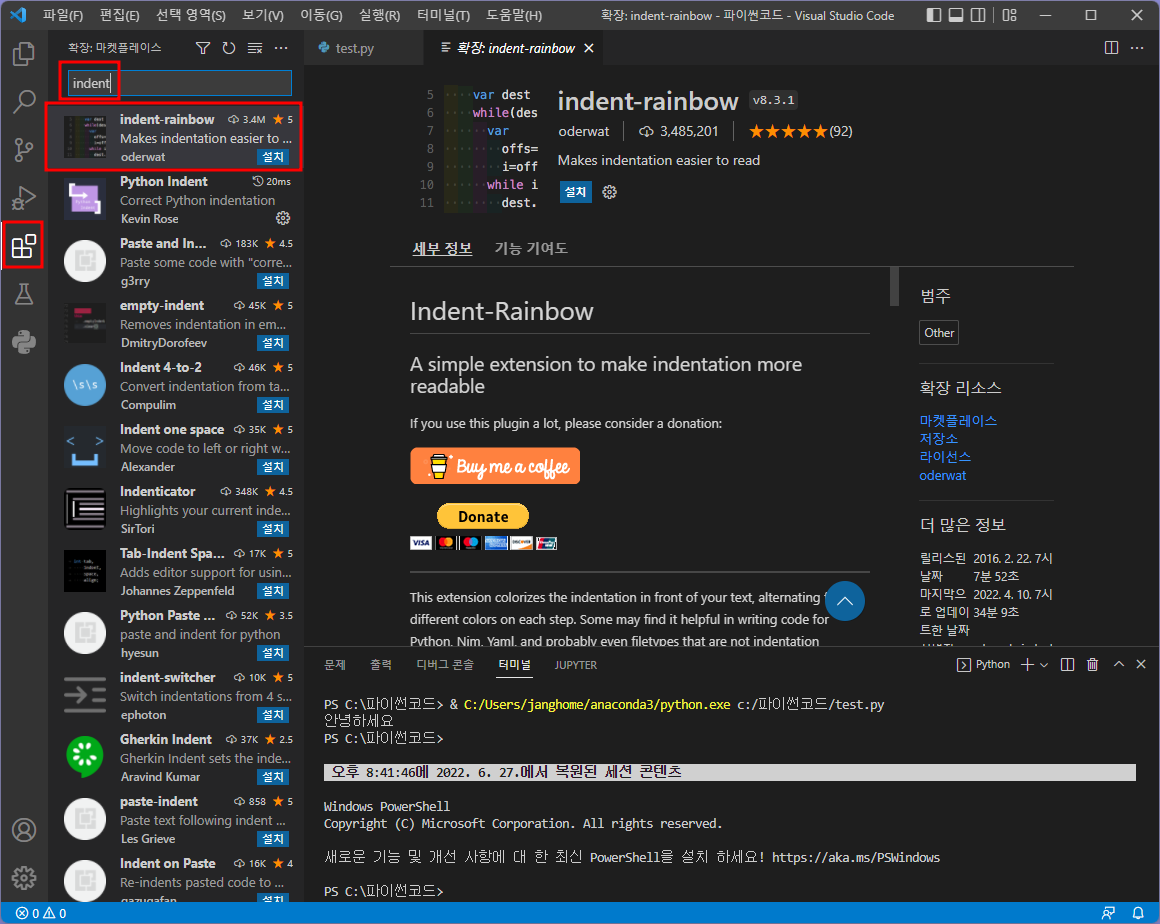Select Python Indent in the extensions list
Image resolution: width=1160 pixels, height=924 pixels.
point(176,200)
